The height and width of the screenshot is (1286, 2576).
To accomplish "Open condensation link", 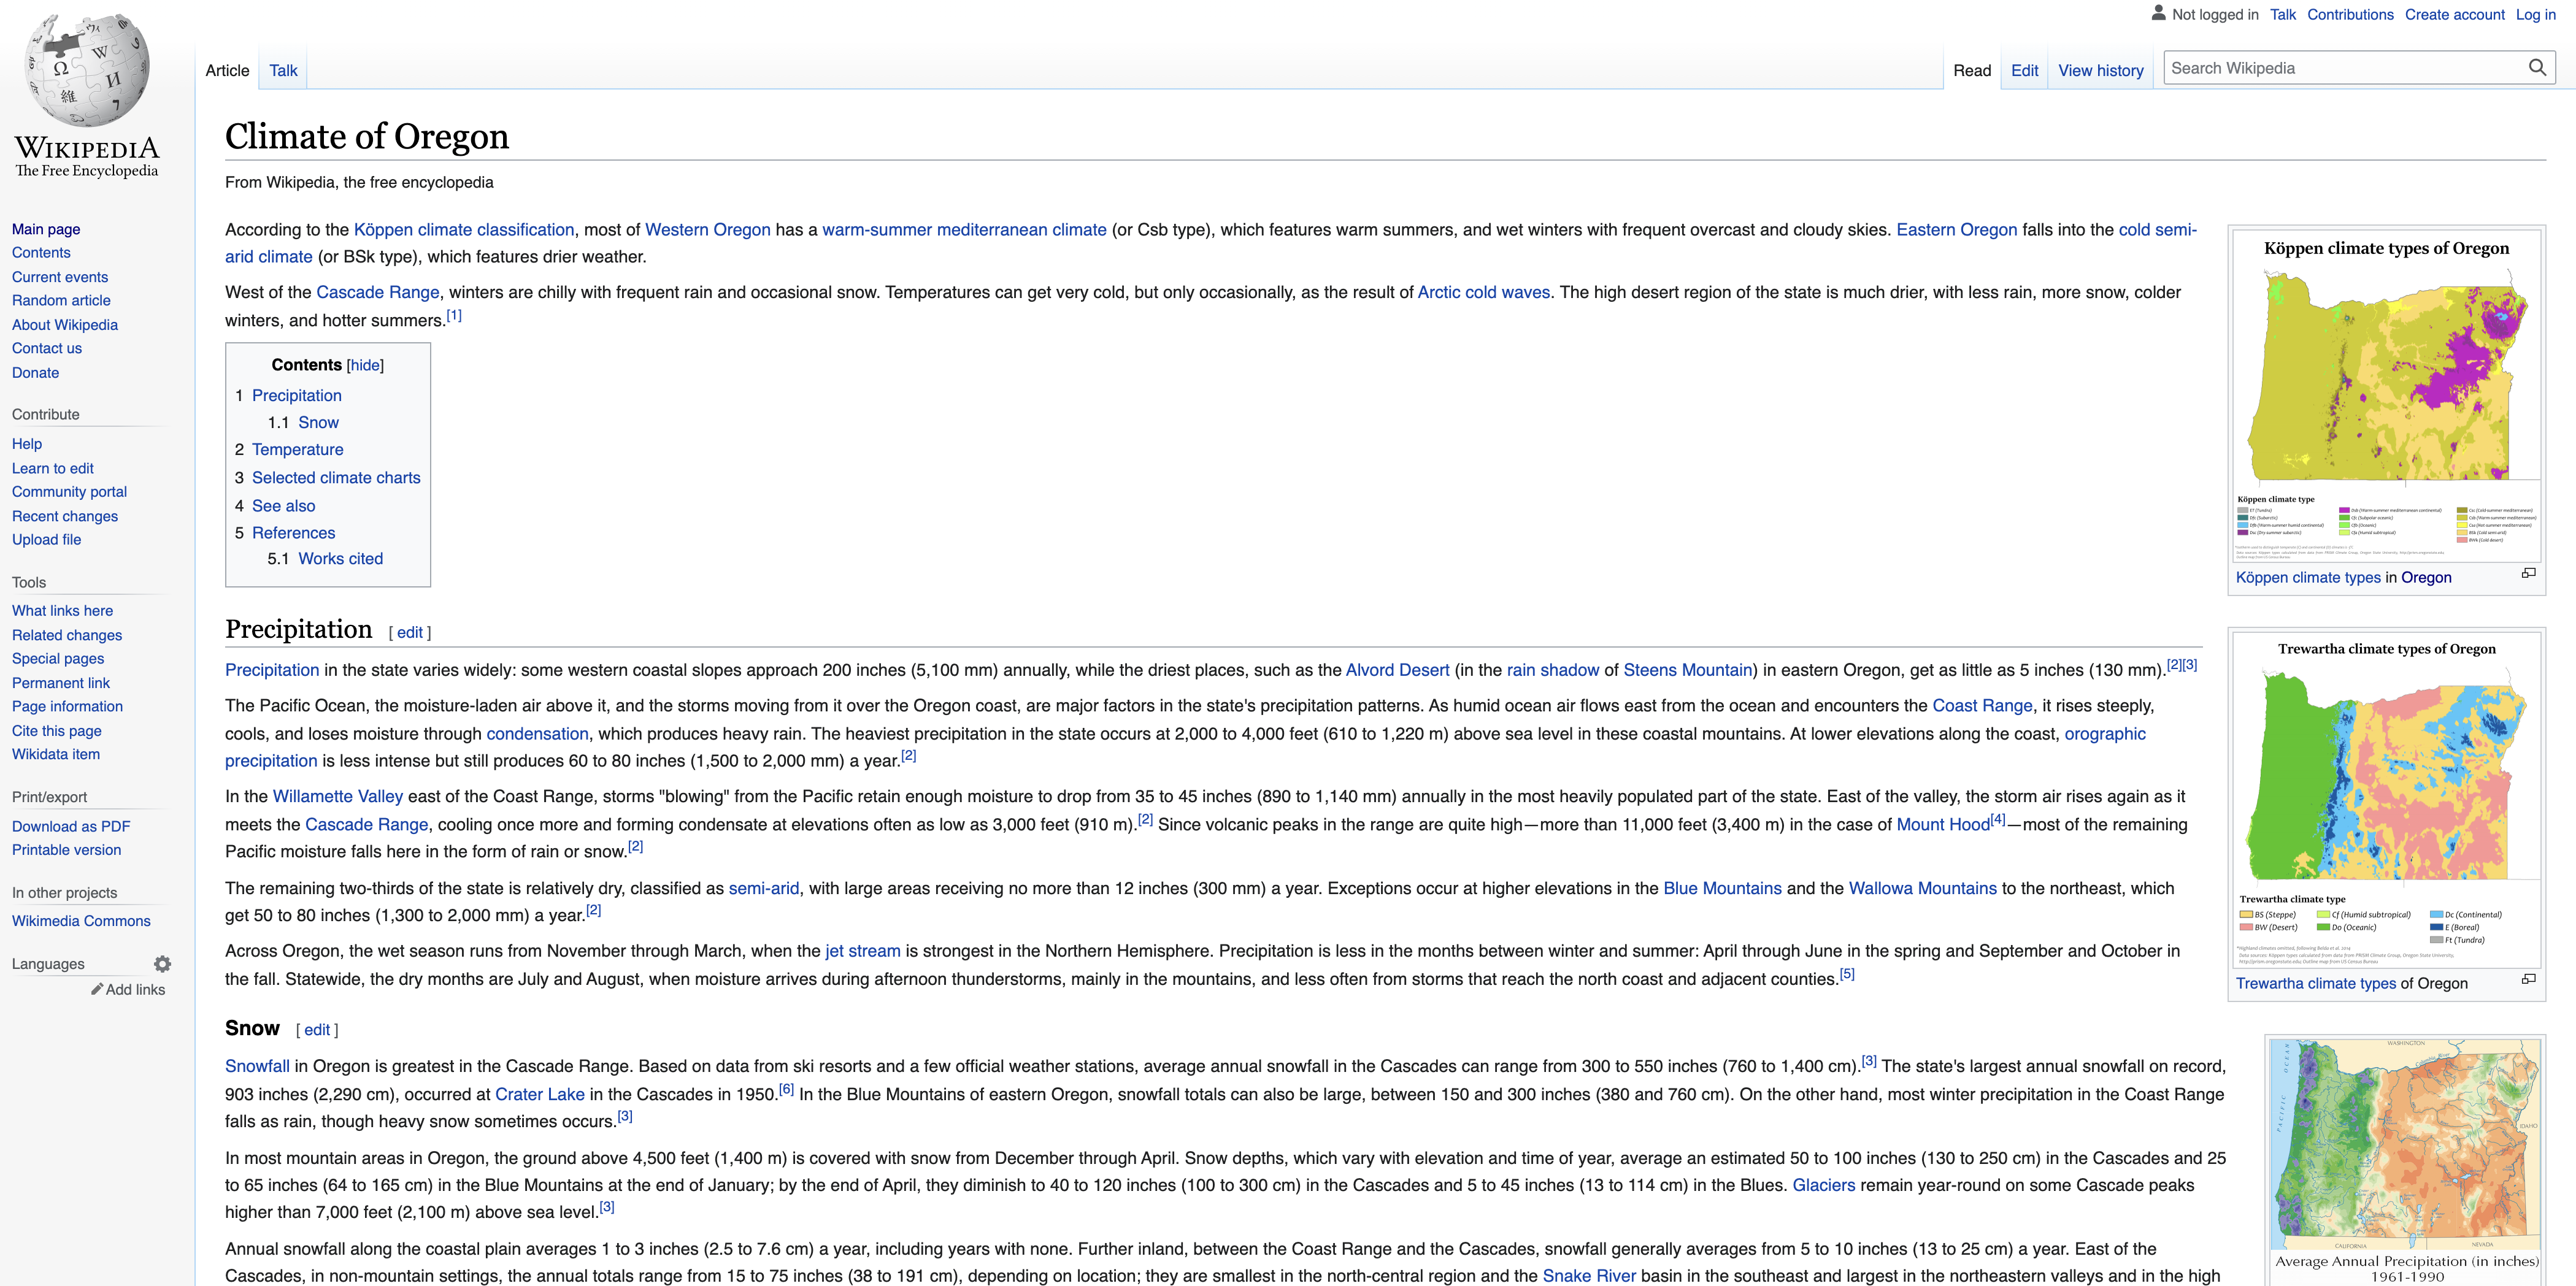I will point(537,733).
